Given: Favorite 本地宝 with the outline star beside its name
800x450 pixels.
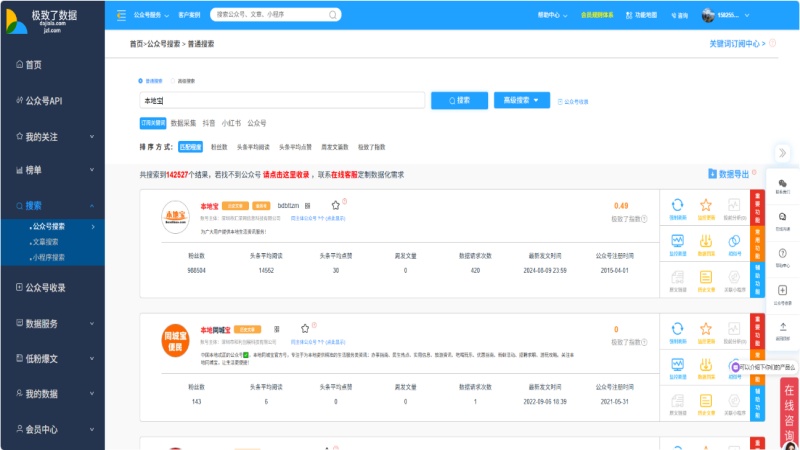Looking at the screenshot, I should (x=335, y=205).
